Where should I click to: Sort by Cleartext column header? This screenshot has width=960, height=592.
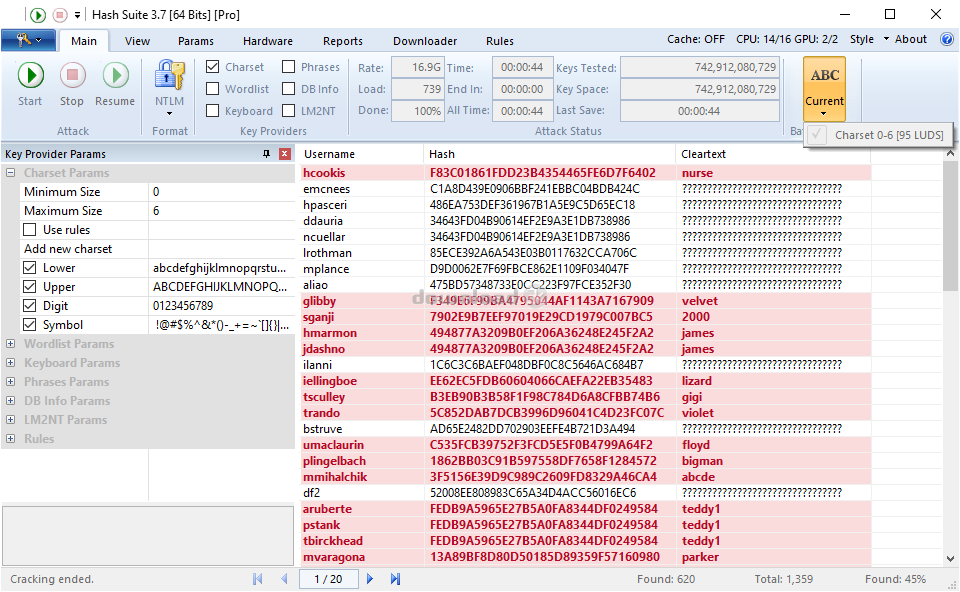(x=773, y=154)
